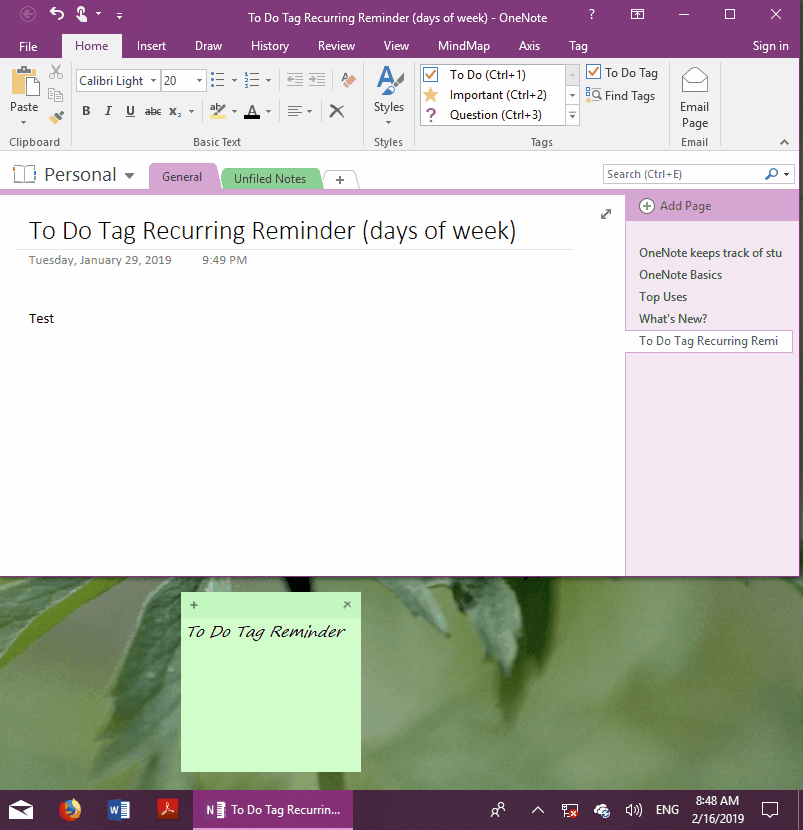This screenshot has width=803, height=830.
Task: Click the Add Page button
Action: (675, 205)
